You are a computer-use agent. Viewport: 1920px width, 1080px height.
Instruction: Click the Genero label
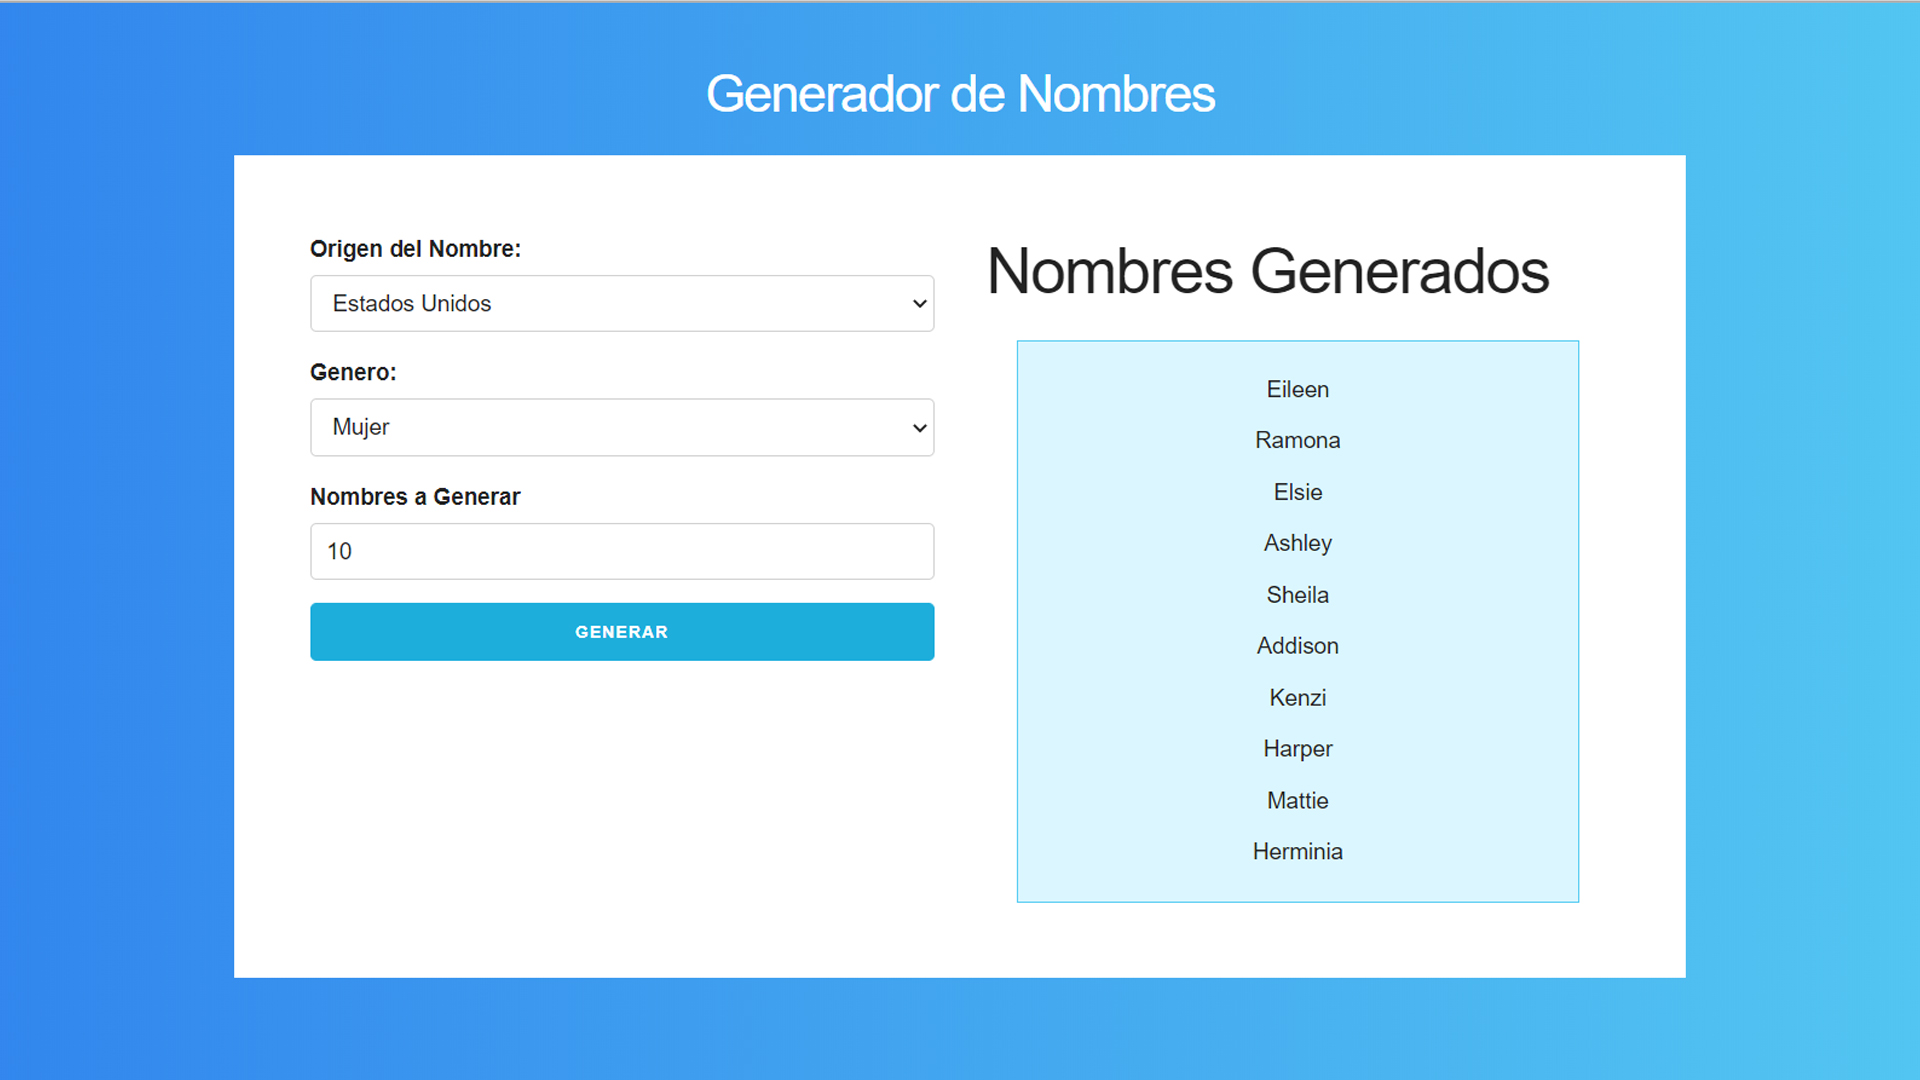[353, 372]
